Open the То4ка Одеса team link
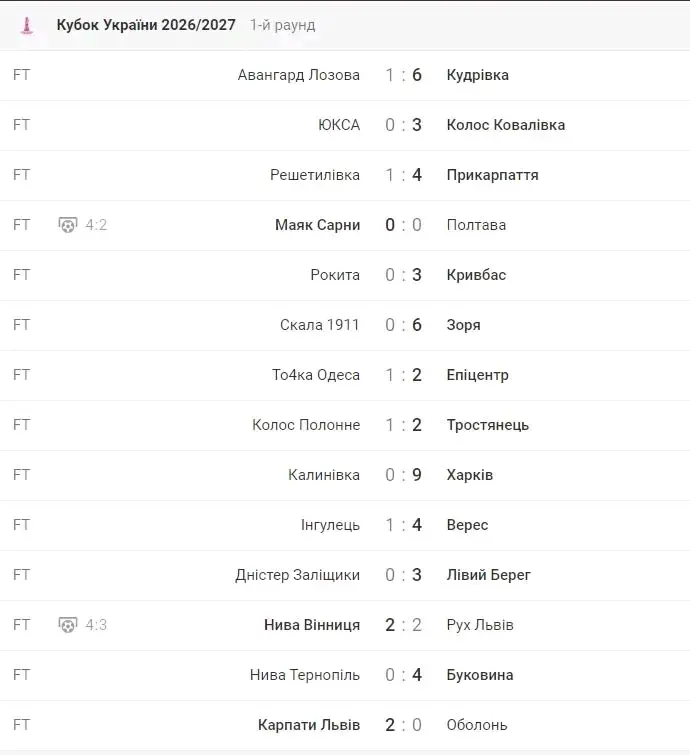The height and width of the screenshot is (755, 690). tap(316, 375)
